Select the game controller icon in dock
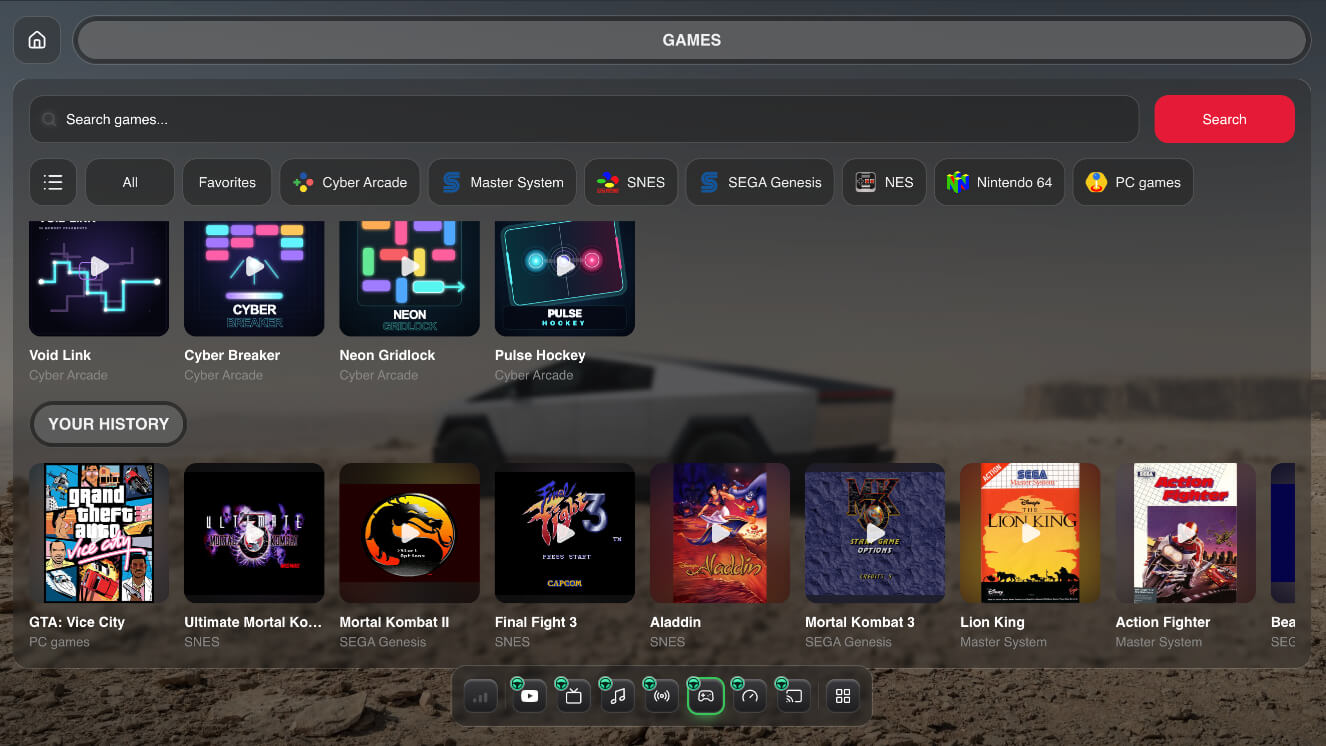This screenshot has width=1326, height=746. tap(706, 696)
